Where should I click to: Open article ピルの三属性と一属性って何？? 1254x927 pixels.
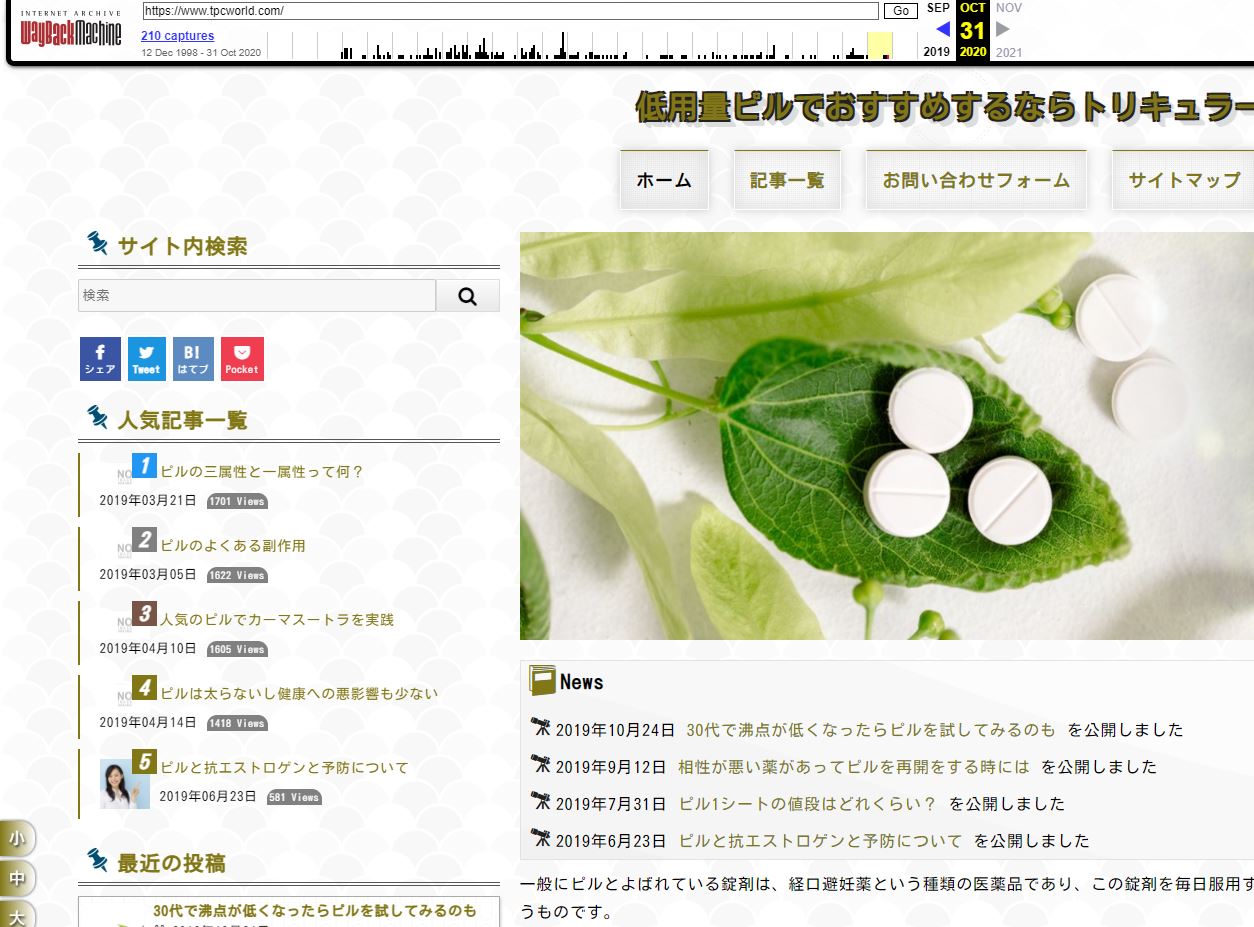click(262, 472)
